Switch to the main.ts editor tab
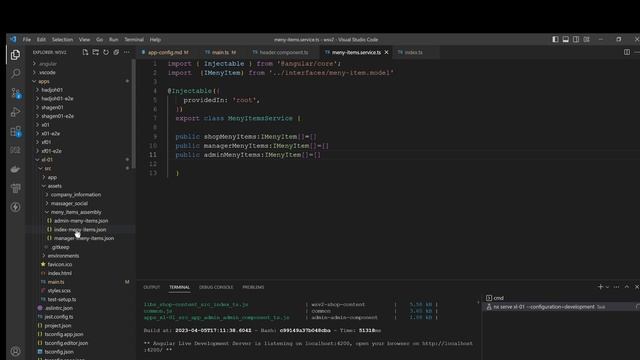 (220, 52)
